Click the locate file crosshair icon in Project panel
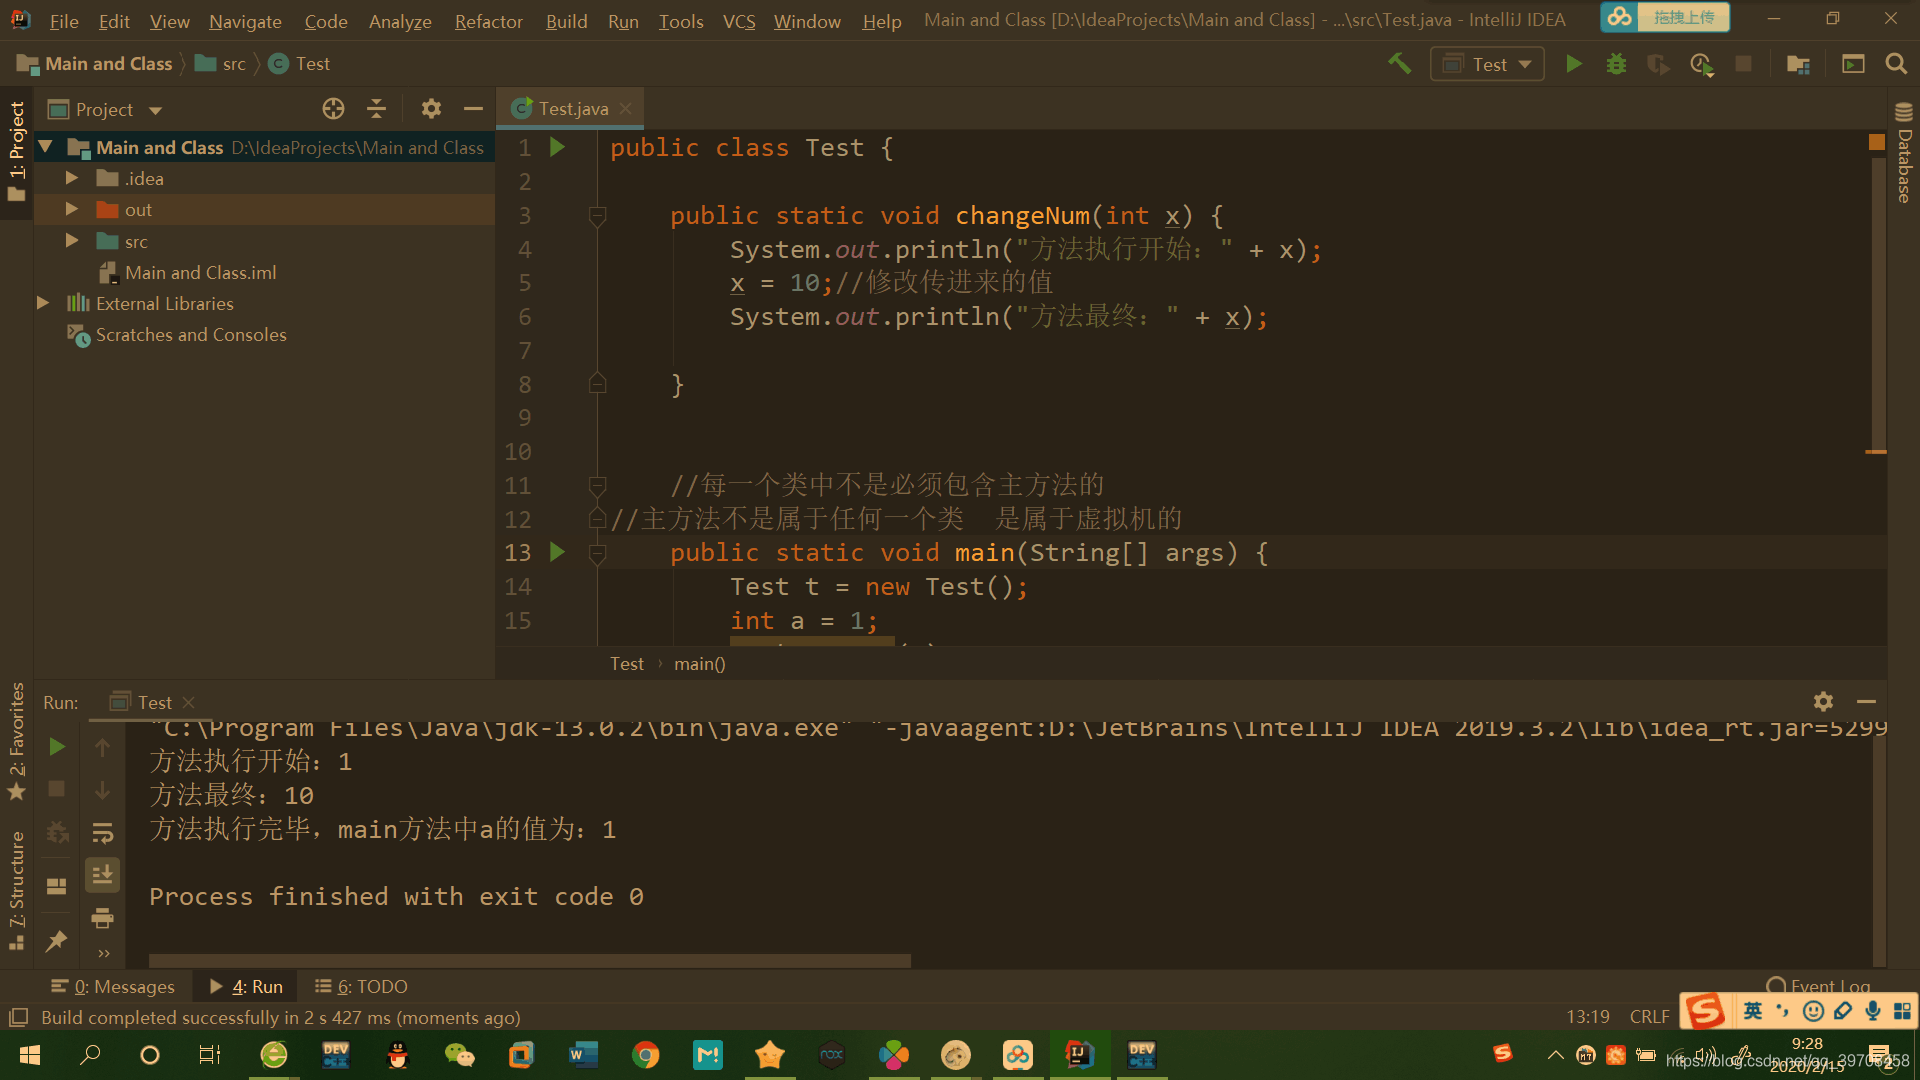The width and height of the screenshot is (1920, 1080). (333, 109)
